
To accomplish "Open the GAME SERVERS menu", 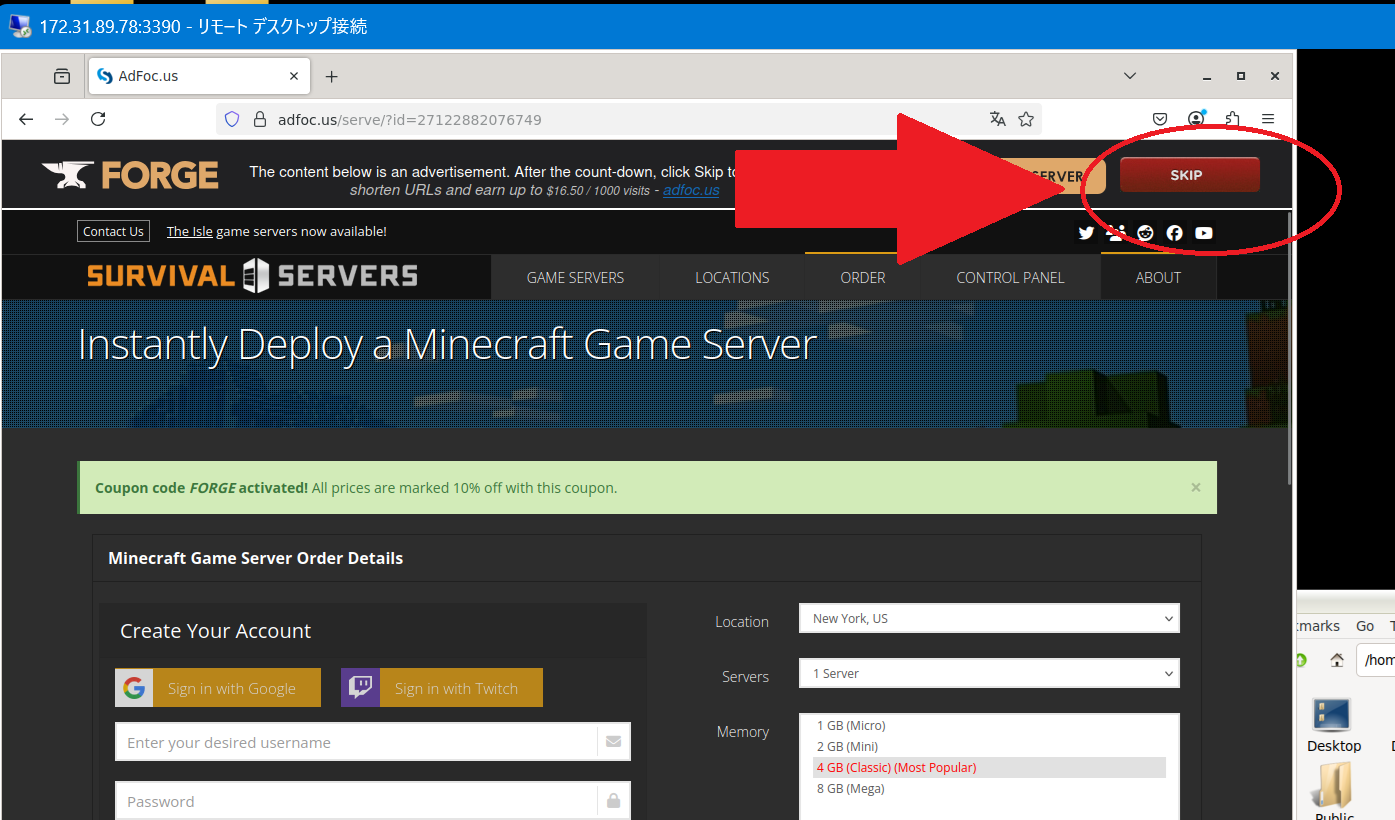I will 575,278.
